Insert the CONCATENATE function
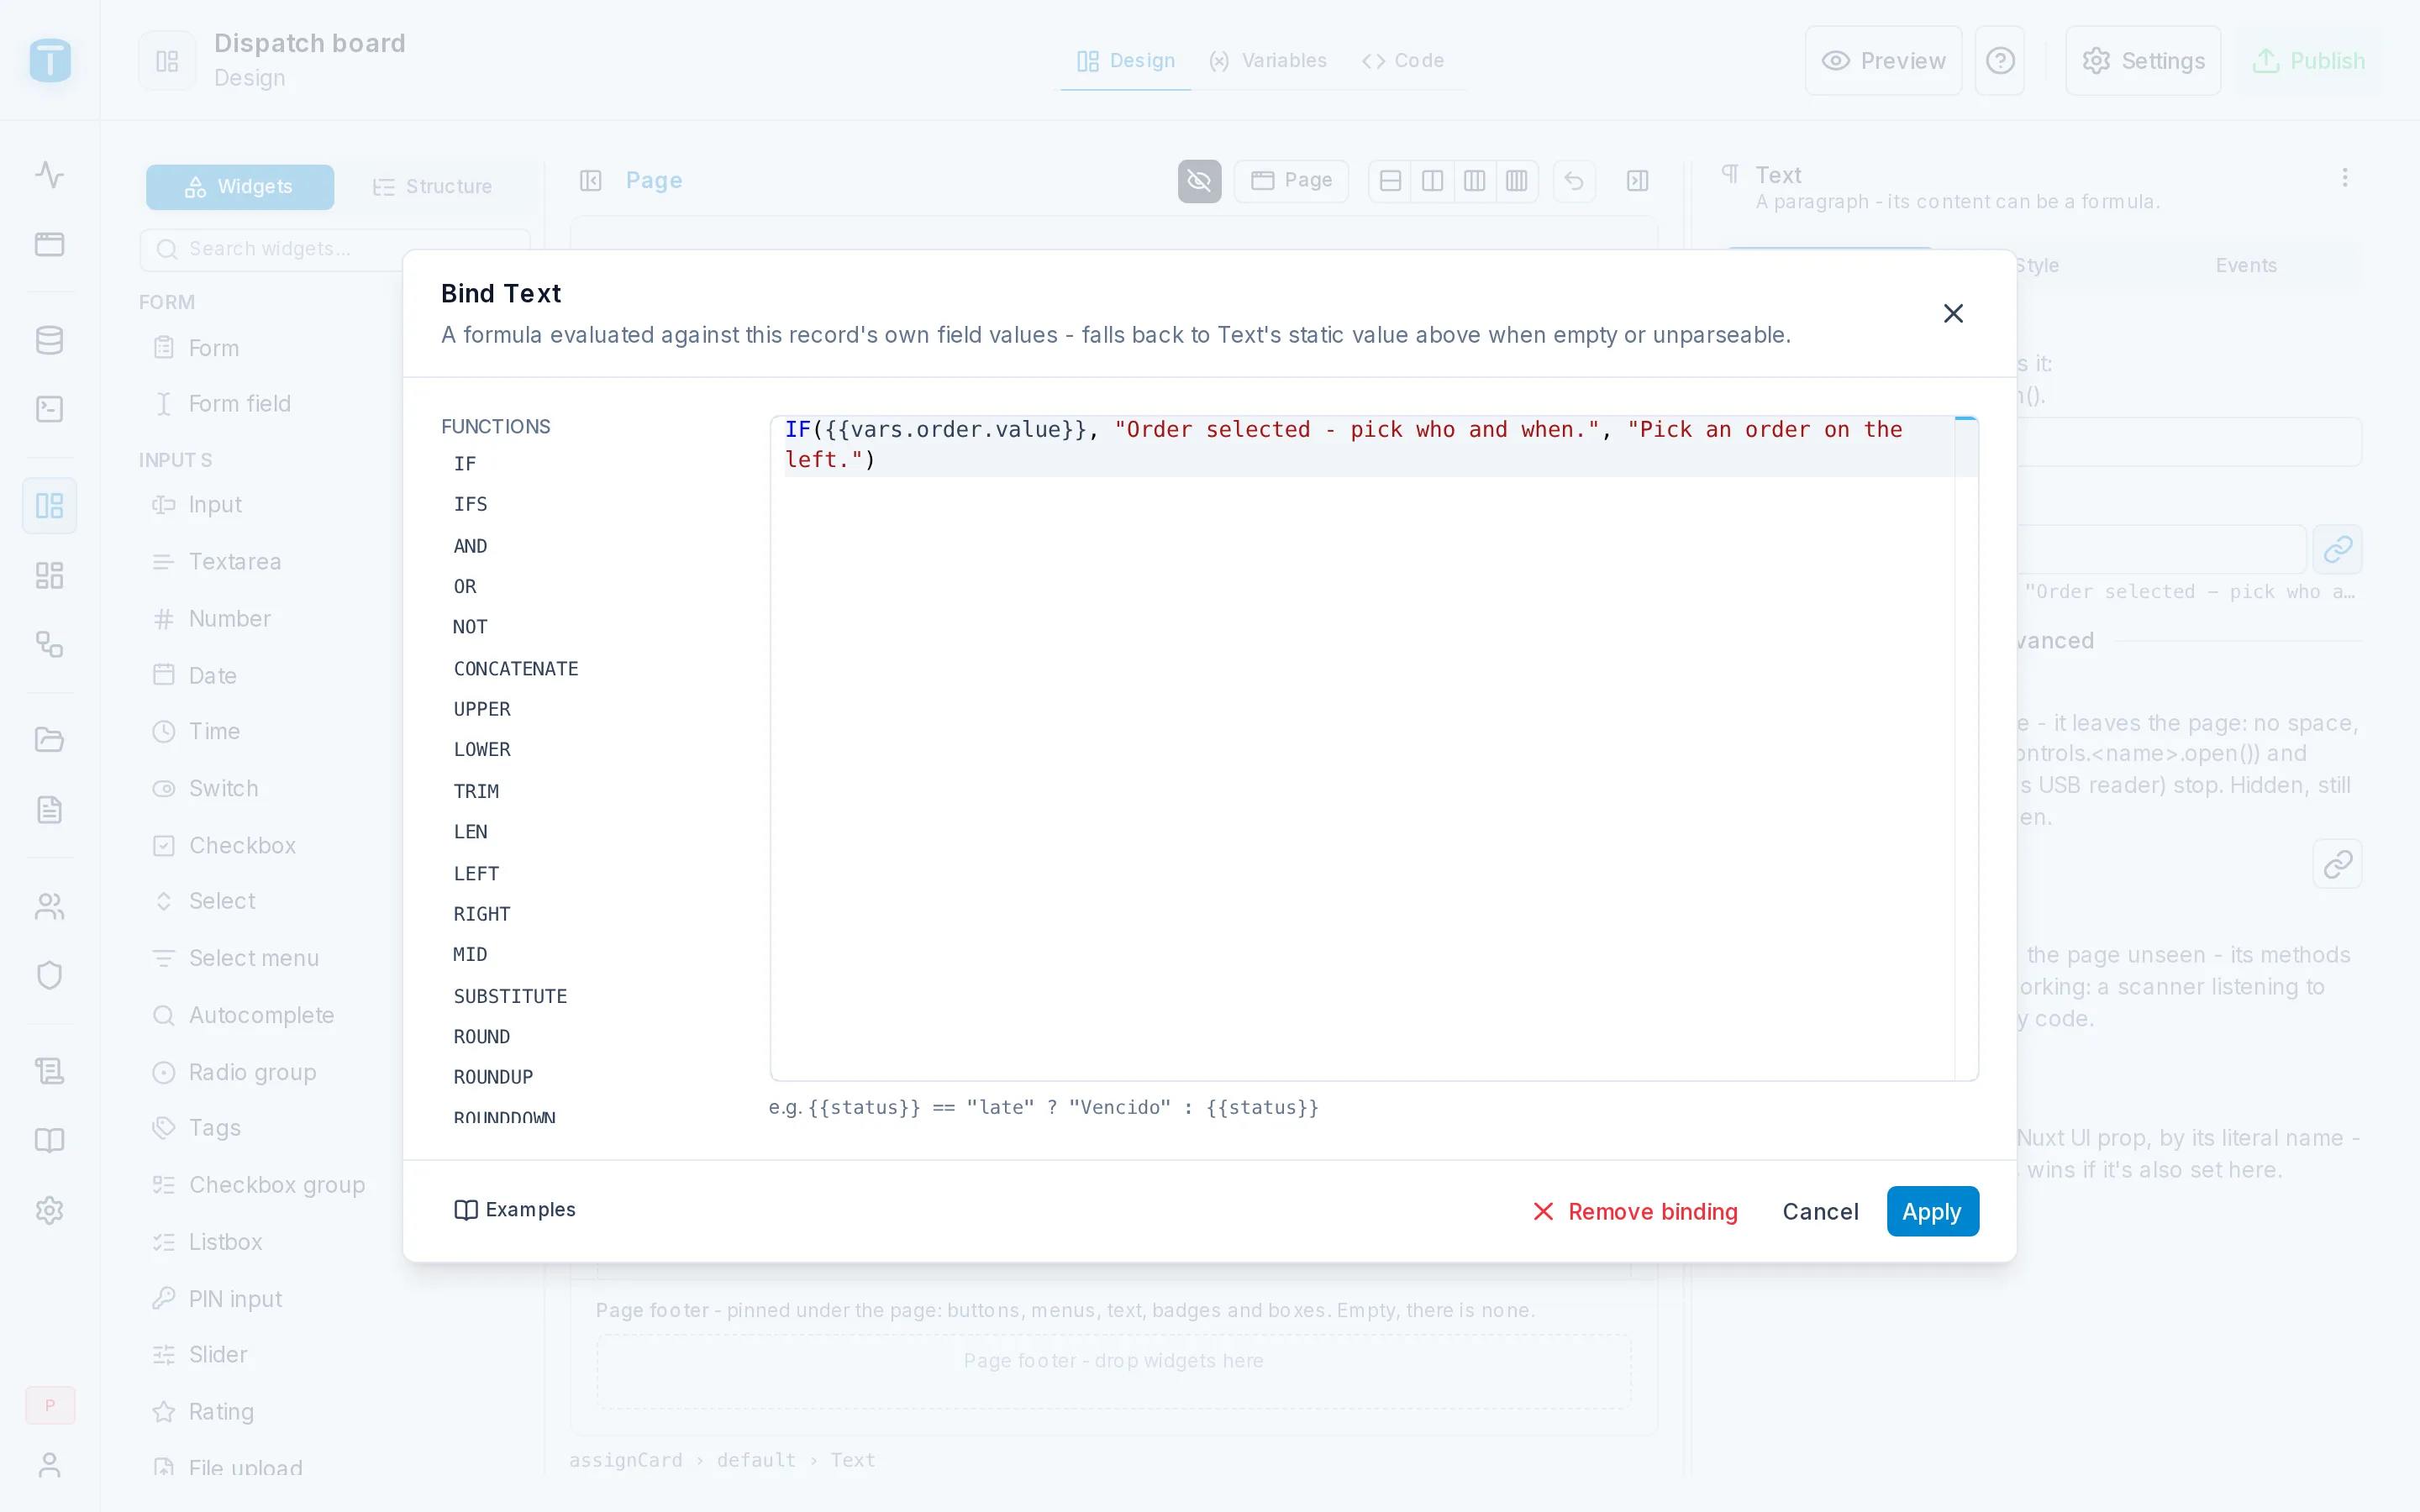The height and width of the screenshot is (1512, 2420). (516, 668)
